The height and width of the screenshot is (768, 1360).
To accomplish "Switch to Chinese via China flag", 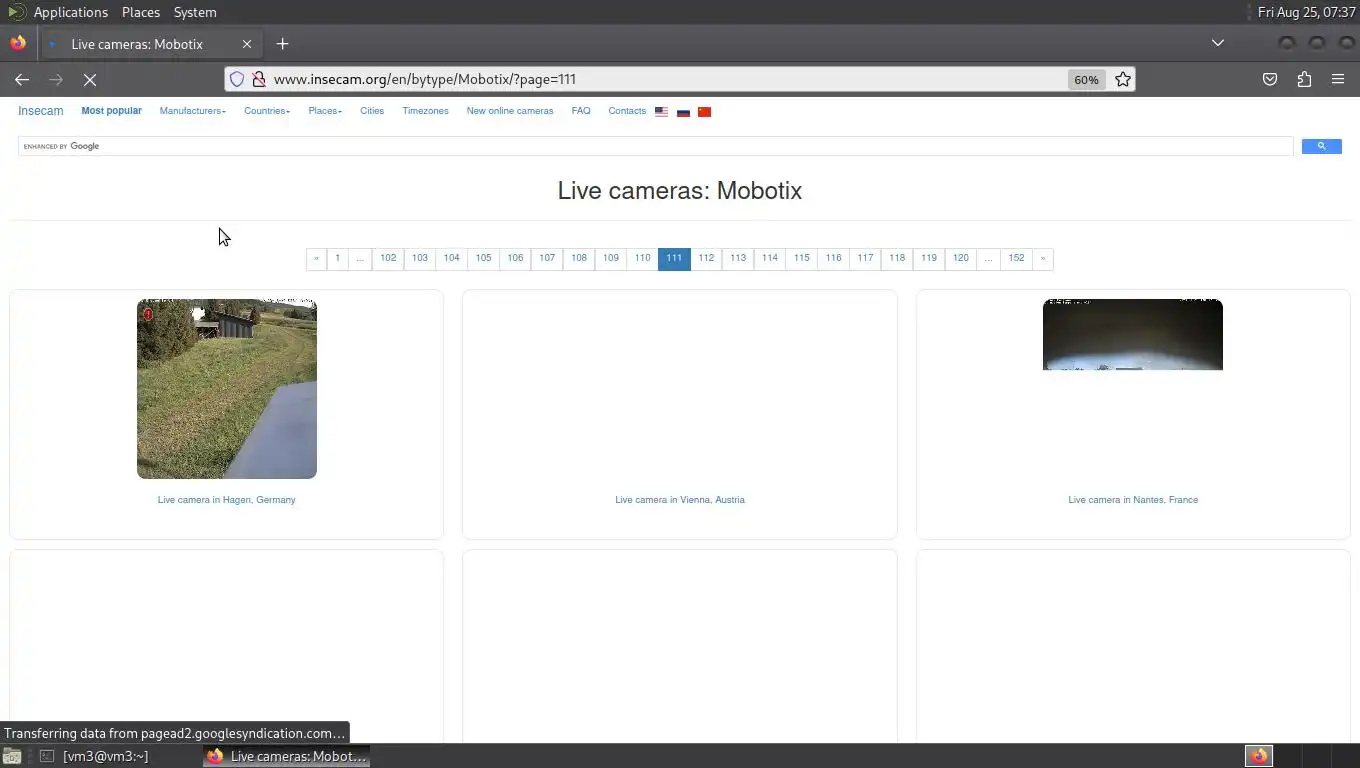I will (x=704, y=112).
